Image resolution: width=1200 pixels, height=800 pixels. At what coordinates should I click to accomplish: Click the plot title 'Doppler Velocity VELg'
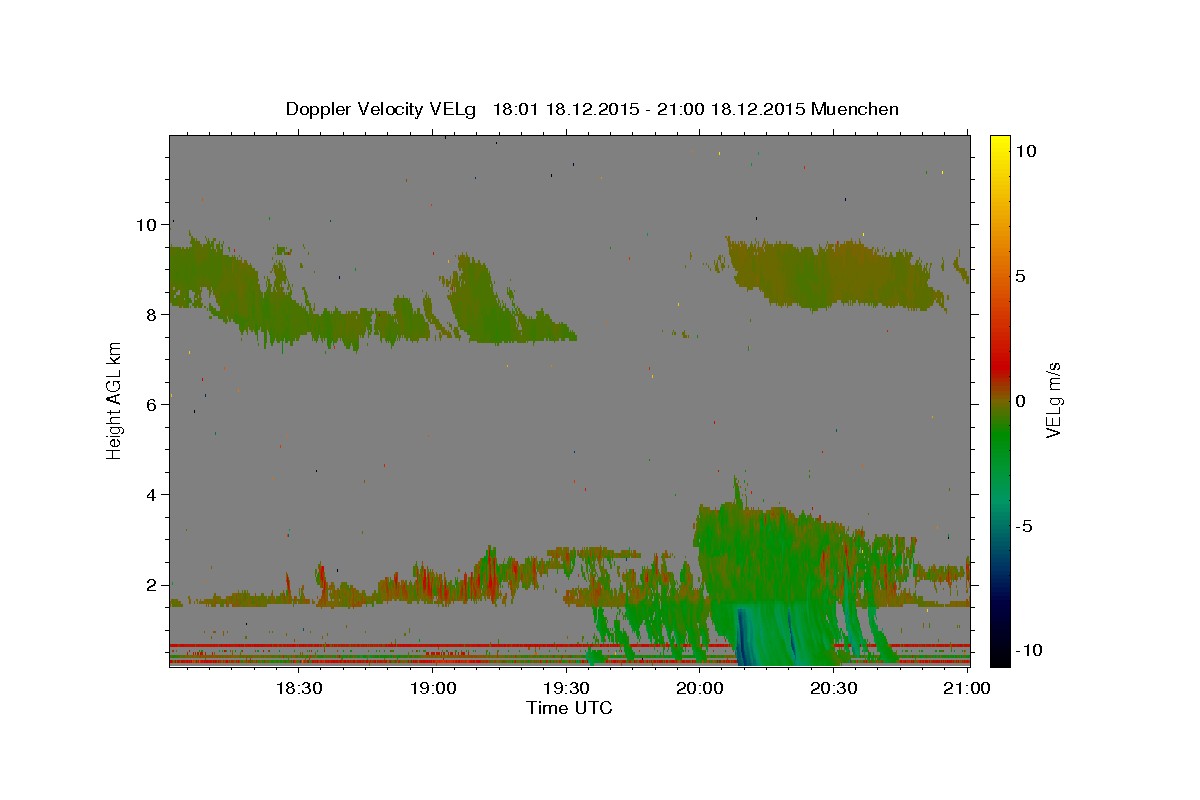382,109
